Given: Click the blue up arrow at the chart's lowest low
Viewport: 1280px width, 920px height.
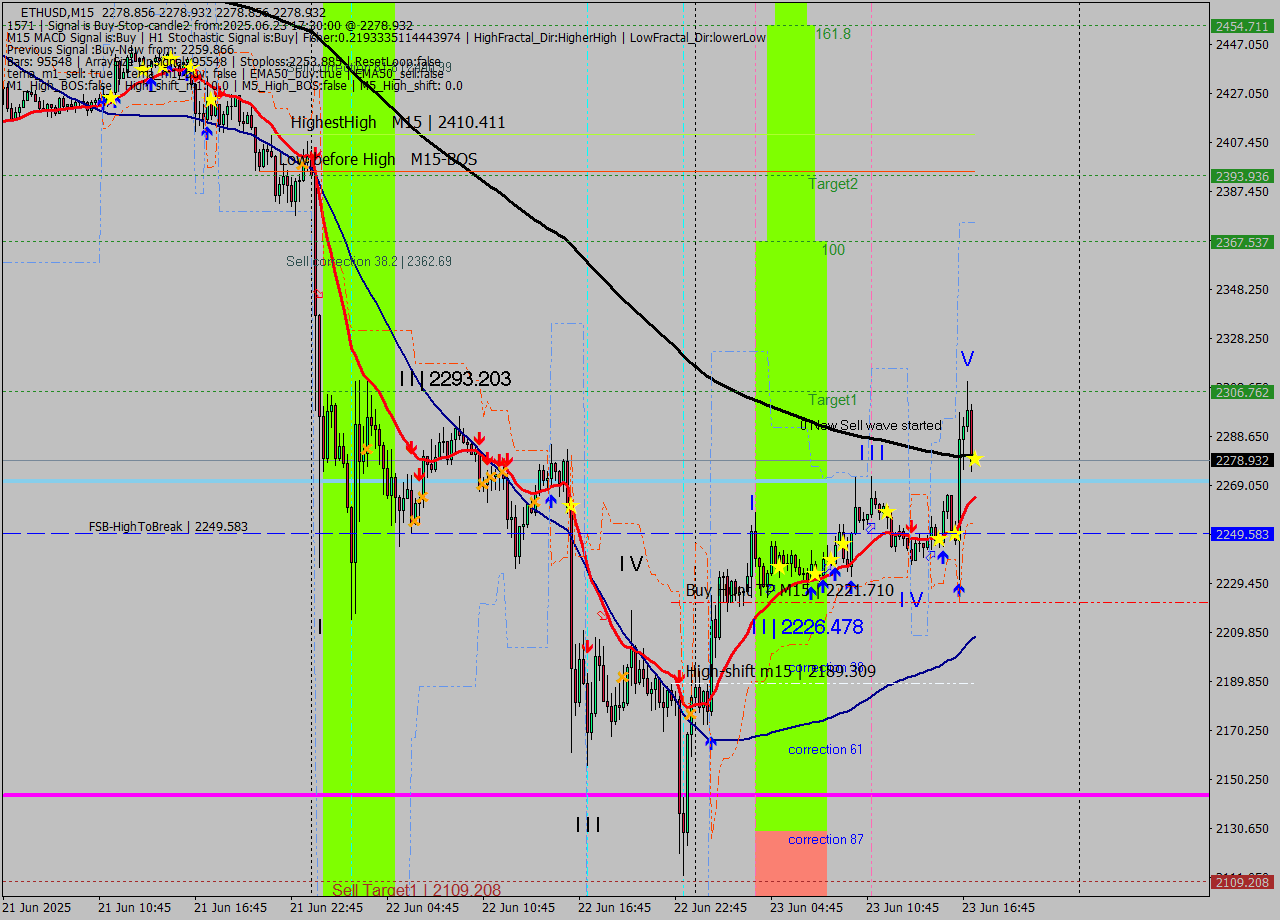Looking at the screenshot, I should [x=710, y=741].
